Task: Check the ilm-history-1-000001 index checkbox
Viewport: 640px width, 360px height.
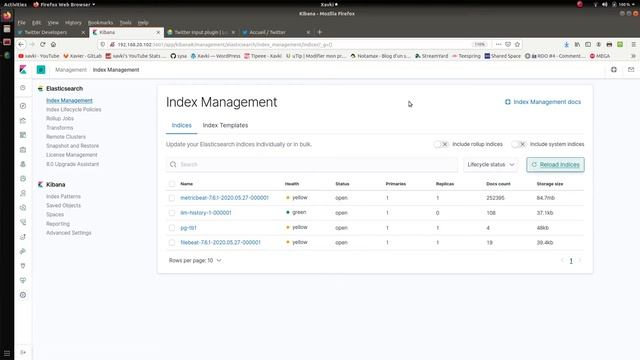Action: pyautogui.click(x=172, y=213)
